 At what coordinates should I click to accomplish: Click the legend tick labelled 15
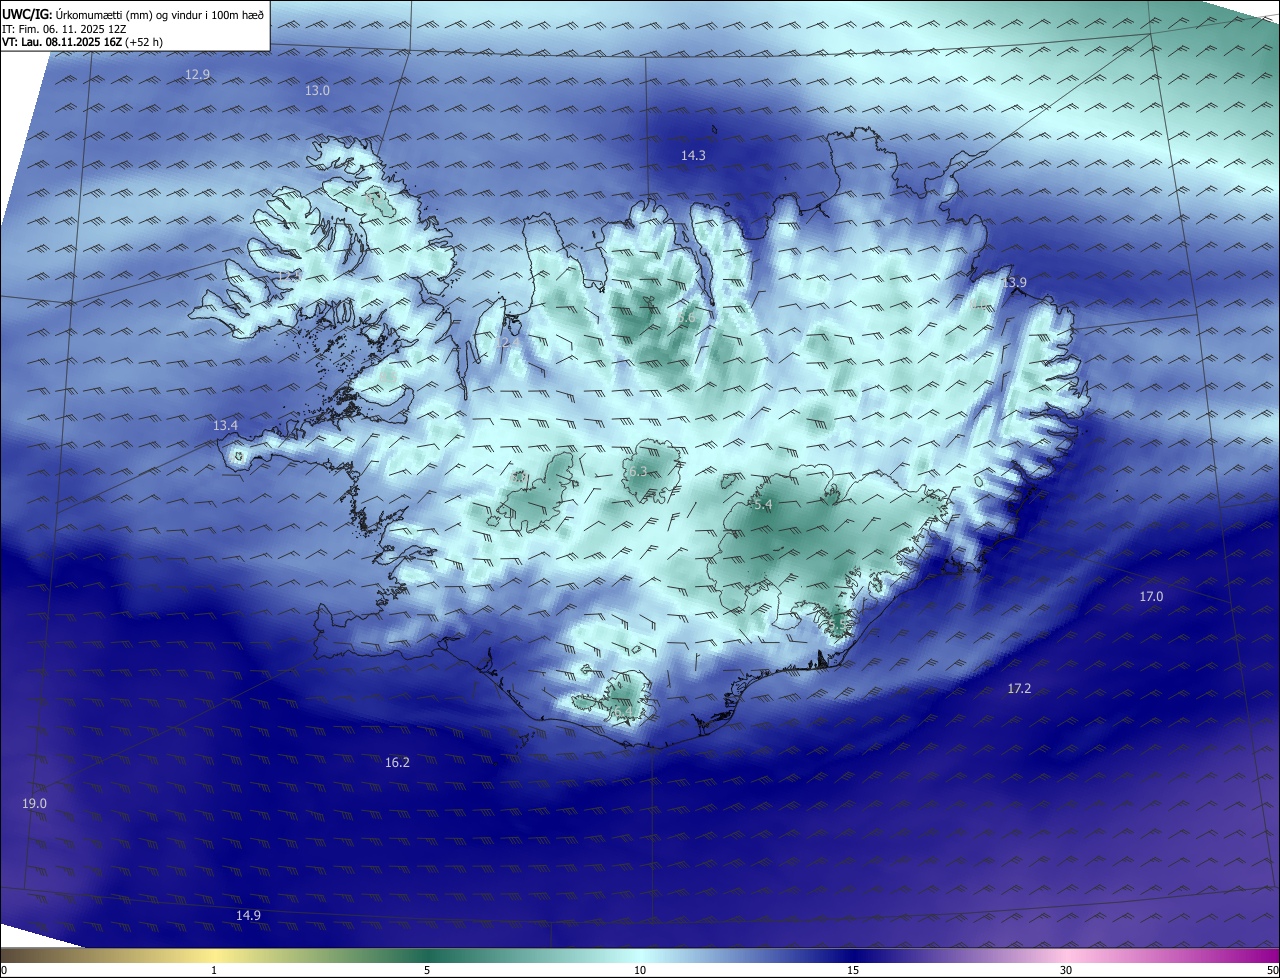coord(853,970)
